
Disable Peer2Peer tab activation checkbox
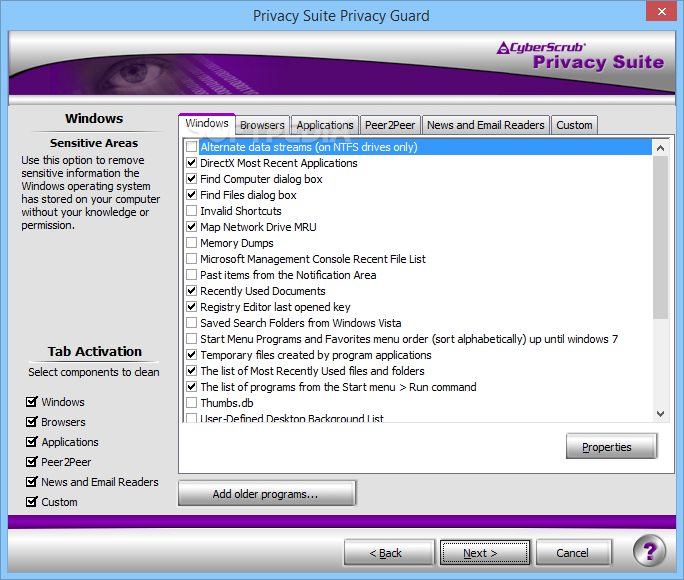31,462
